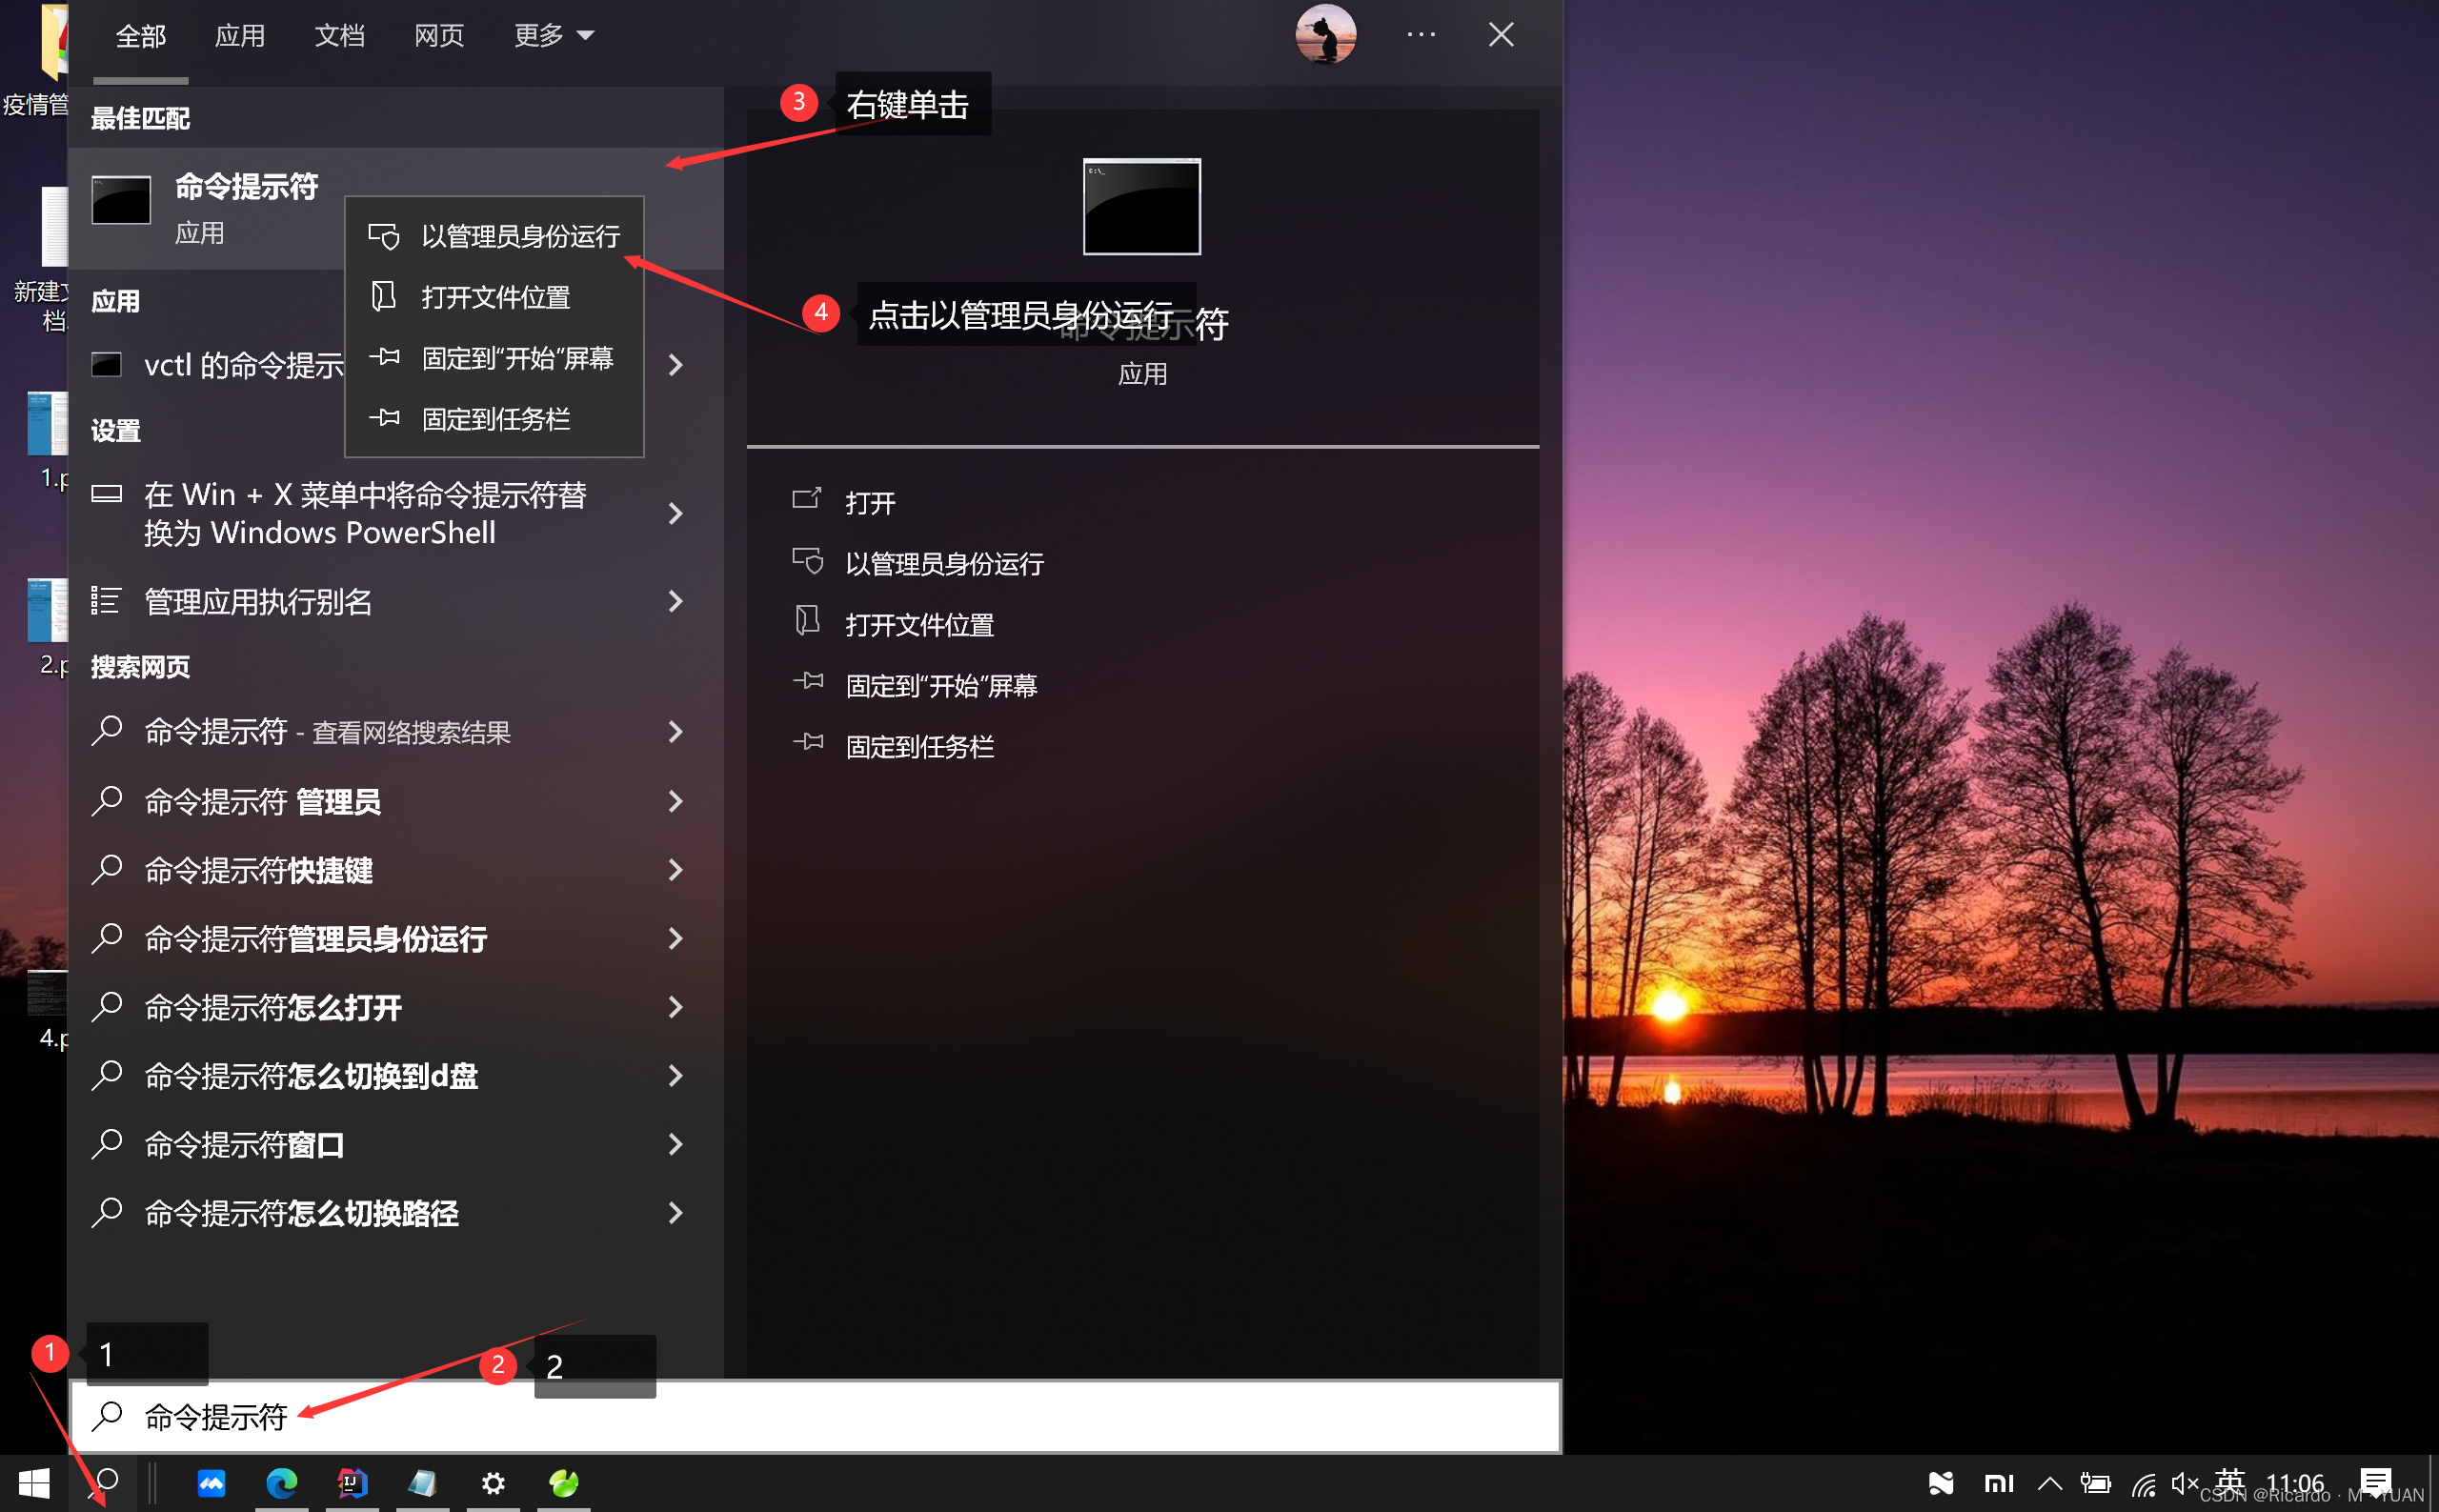Expand the 更多 dropdown tab

coord(553,36)
